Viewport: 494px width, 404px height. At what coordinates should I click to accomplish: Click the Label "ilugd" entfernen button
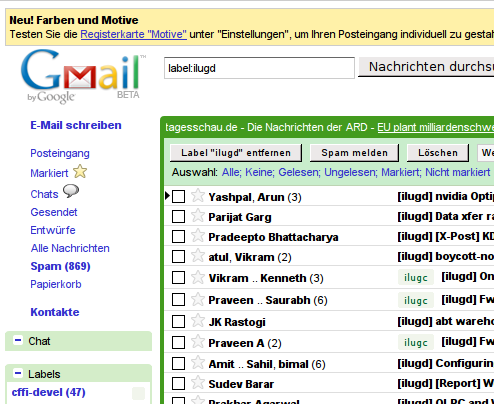click(236, 153)
